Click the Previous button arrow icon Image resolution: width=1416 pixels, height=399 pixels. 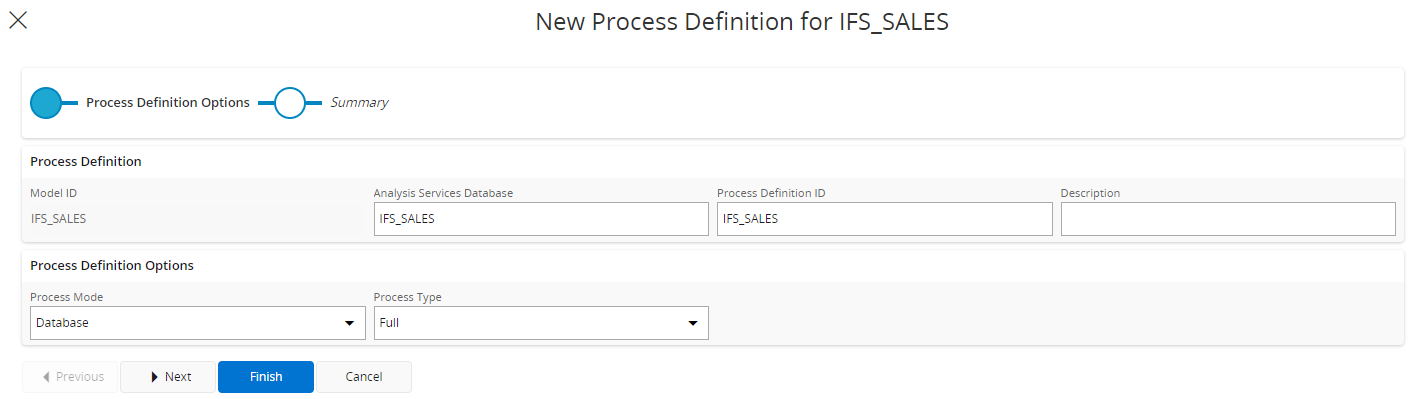(46, 377)
